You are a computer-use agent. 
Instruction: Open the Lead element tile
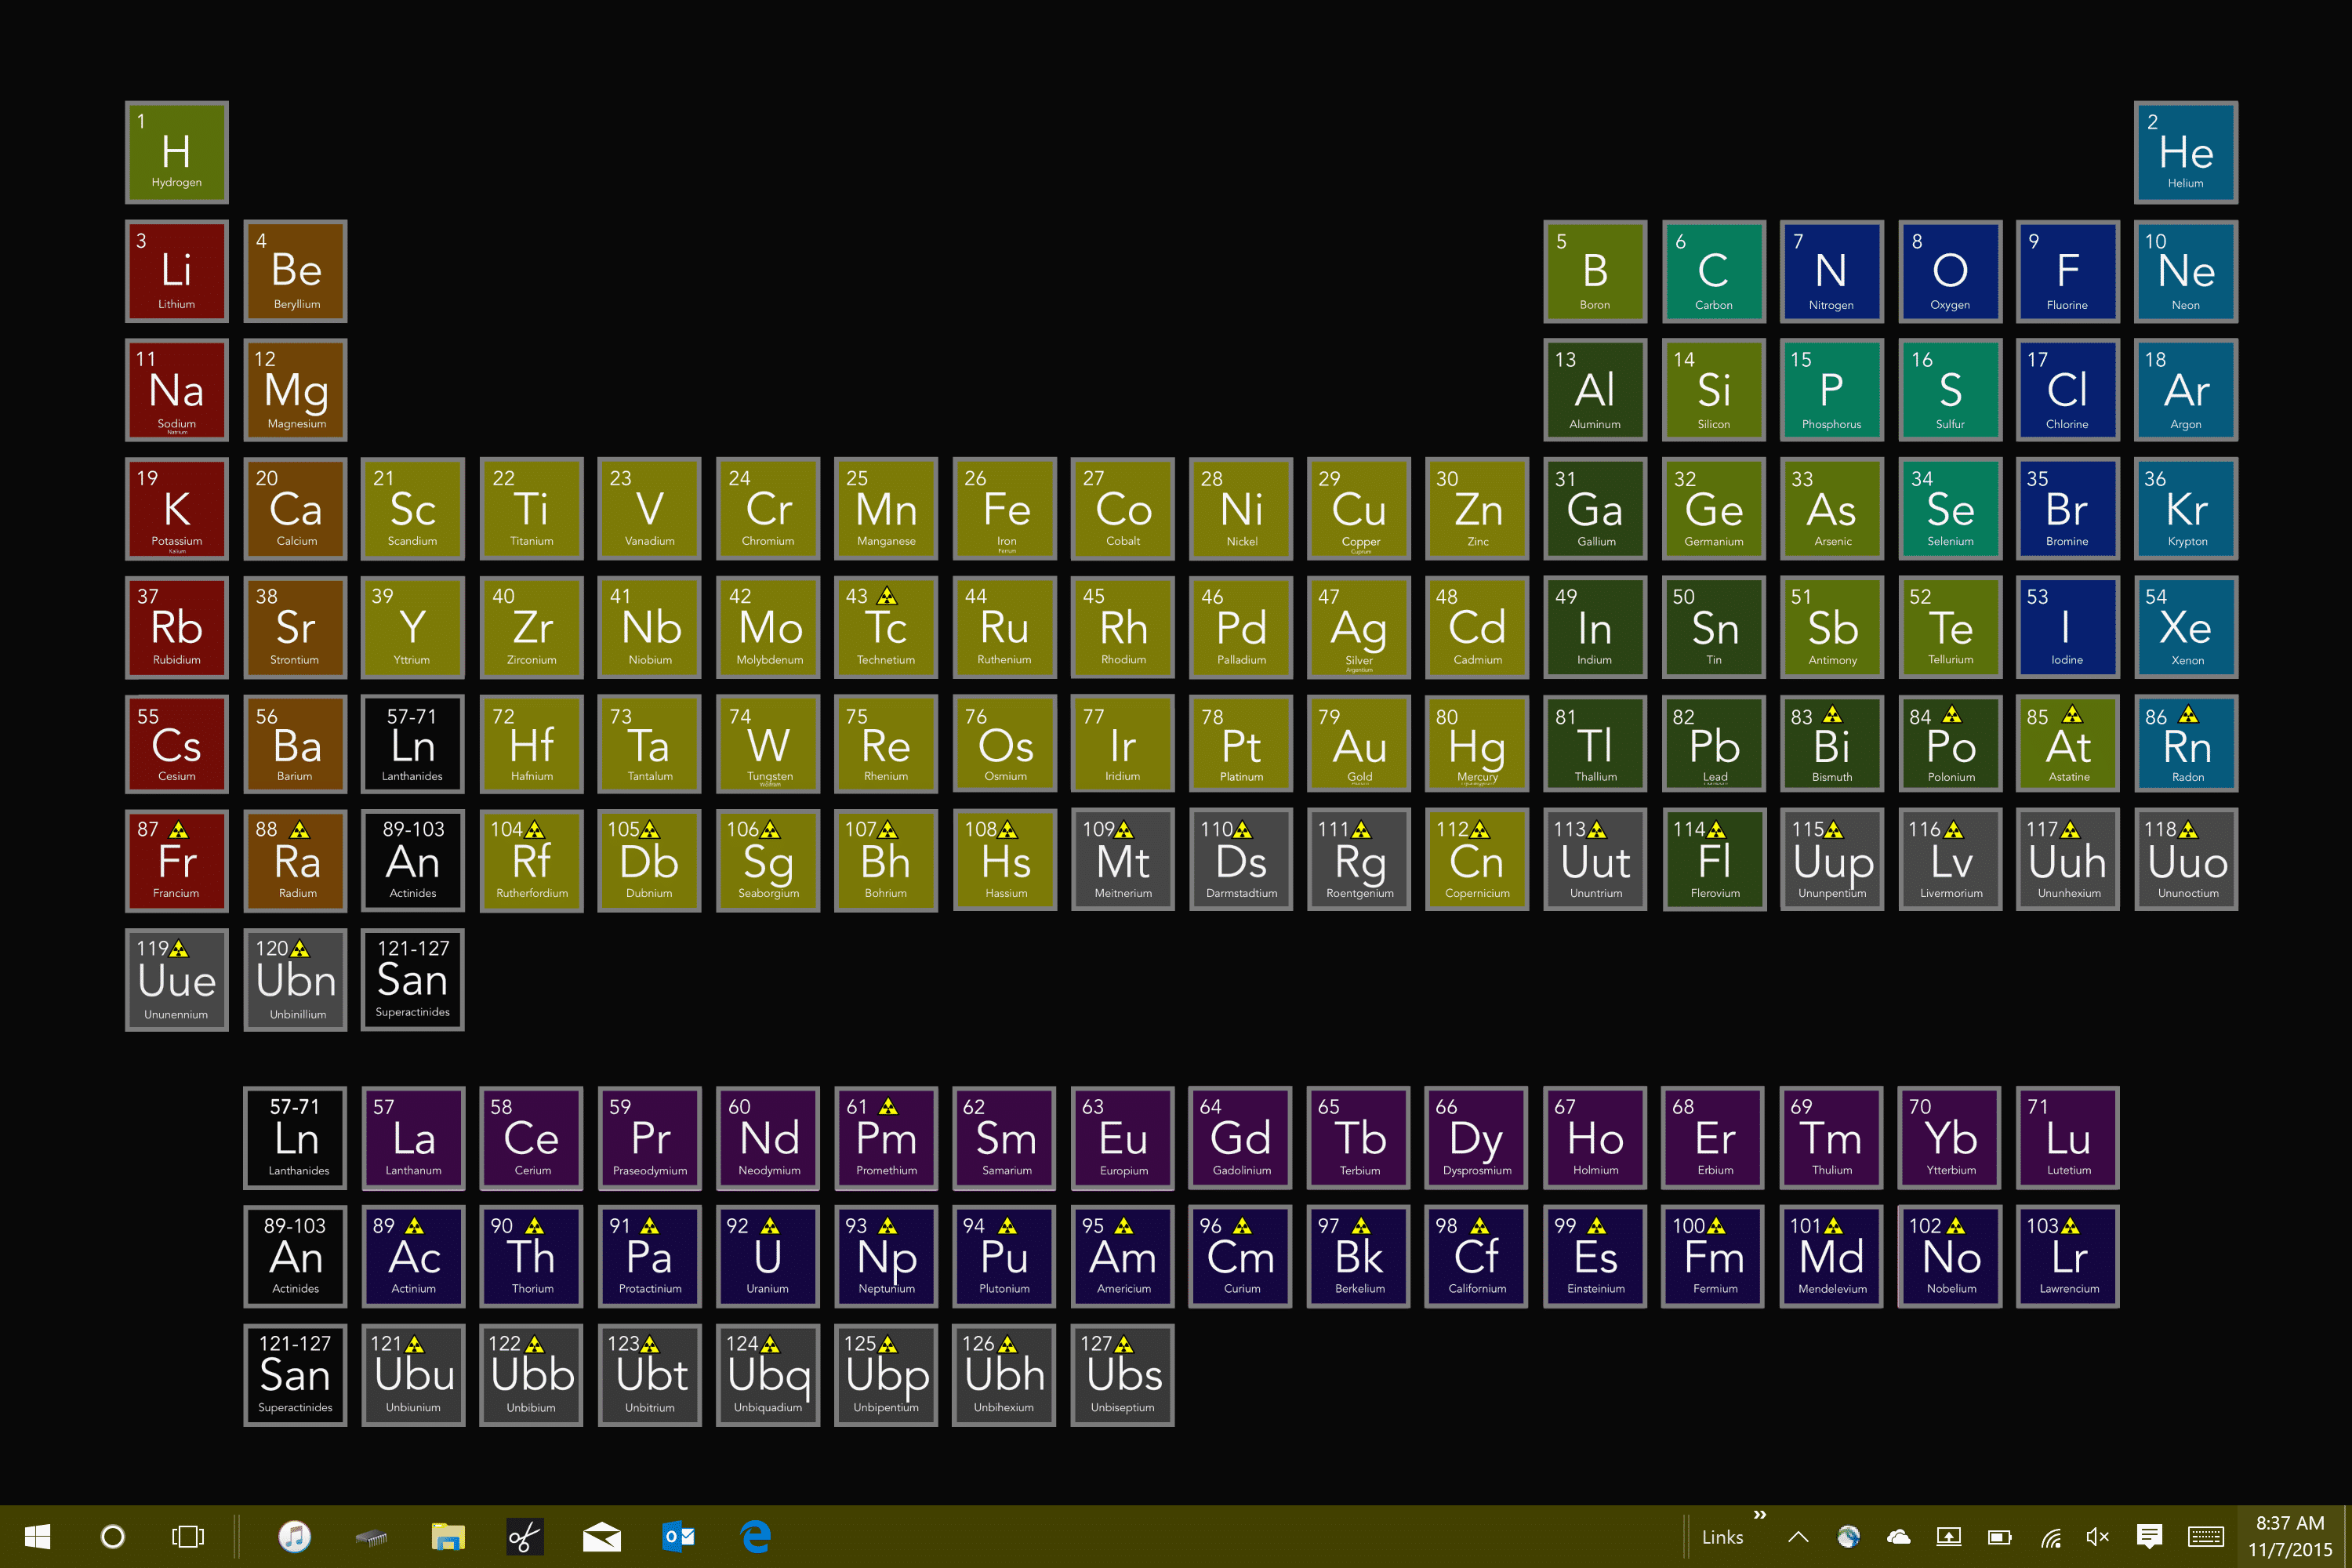point(1714,744)
